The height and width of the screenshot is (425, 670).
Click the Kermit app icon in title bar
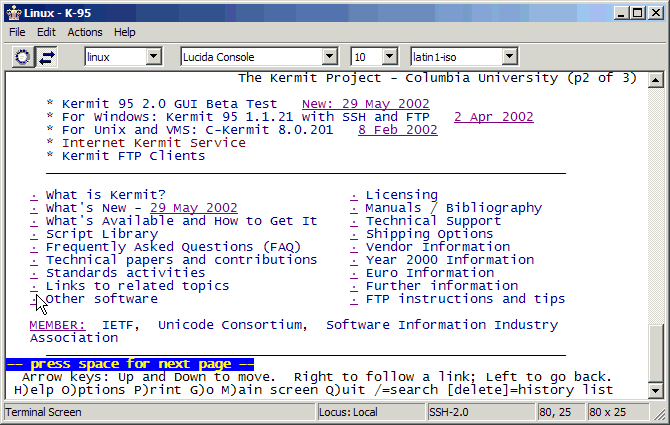coord(12,12)
